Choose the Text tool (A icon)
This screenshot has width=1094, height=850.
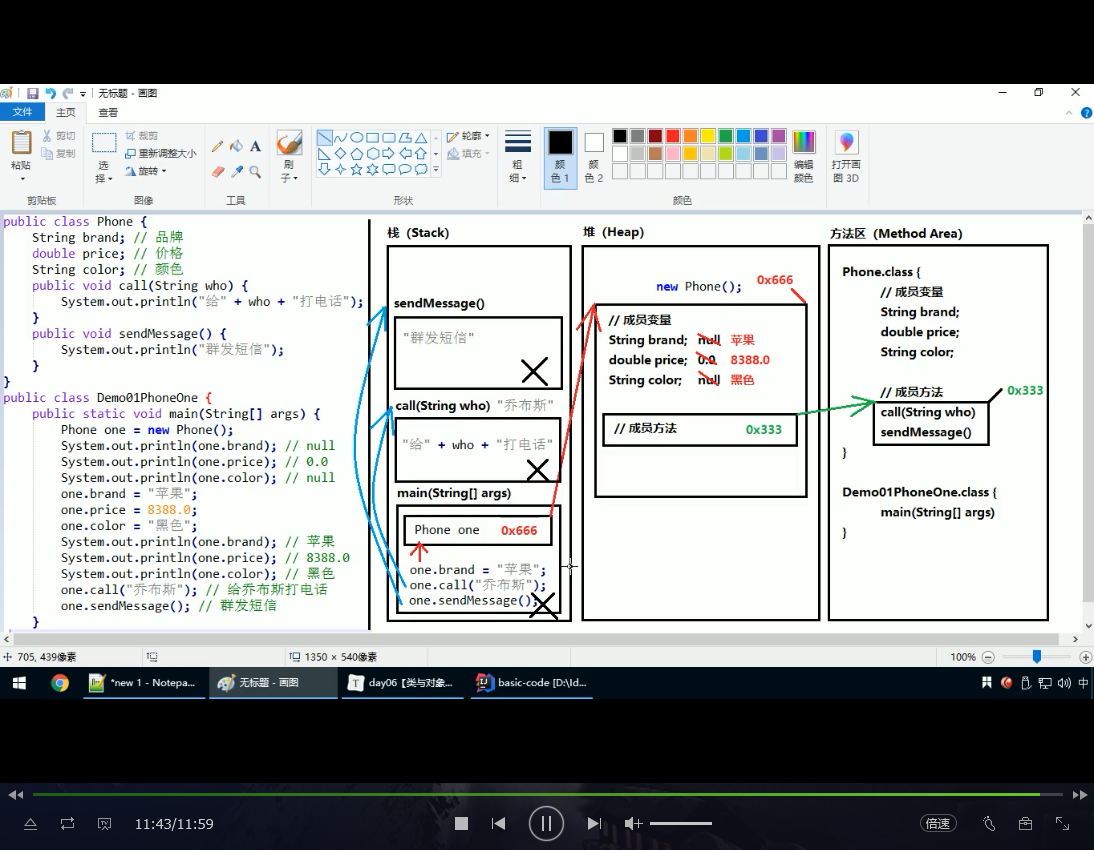(x=256, y=146)
